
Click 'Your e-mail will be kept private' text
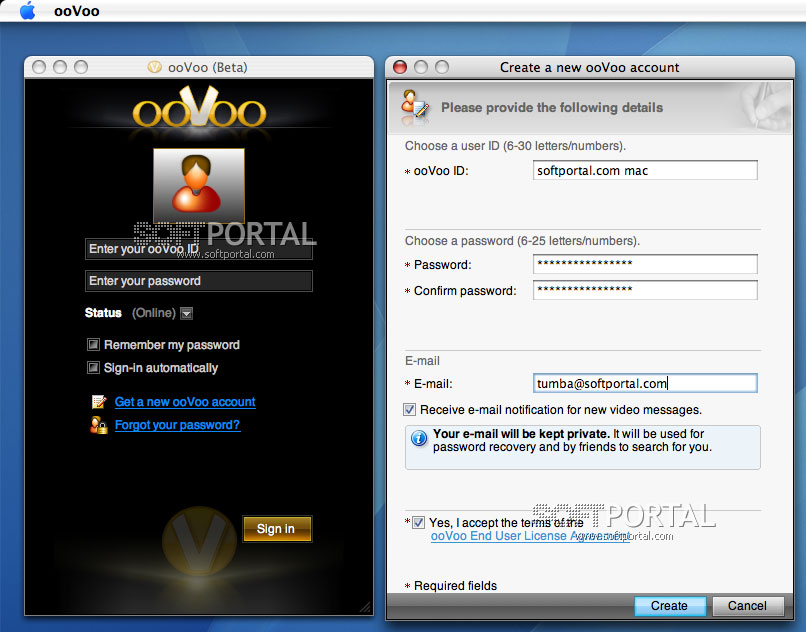click(521, 434)
